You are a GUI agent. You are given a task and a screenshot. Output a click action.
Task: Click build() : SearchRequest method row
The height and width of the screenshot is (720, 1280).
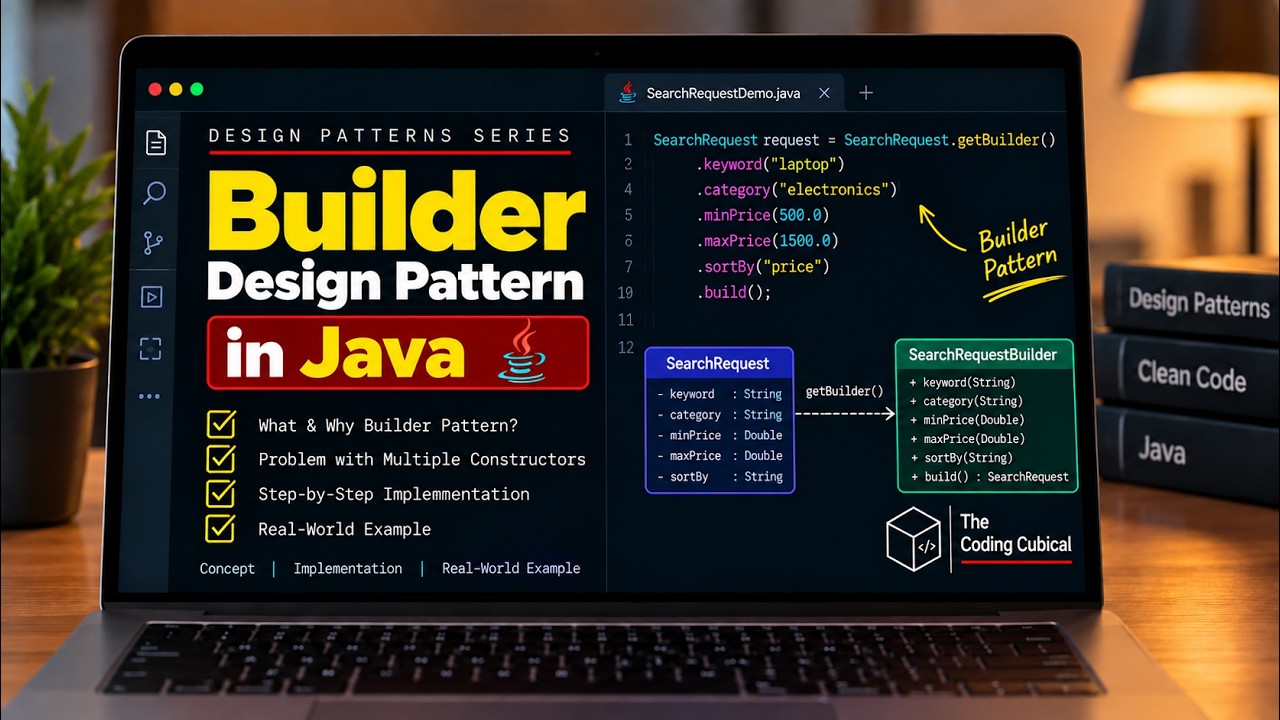989,477
